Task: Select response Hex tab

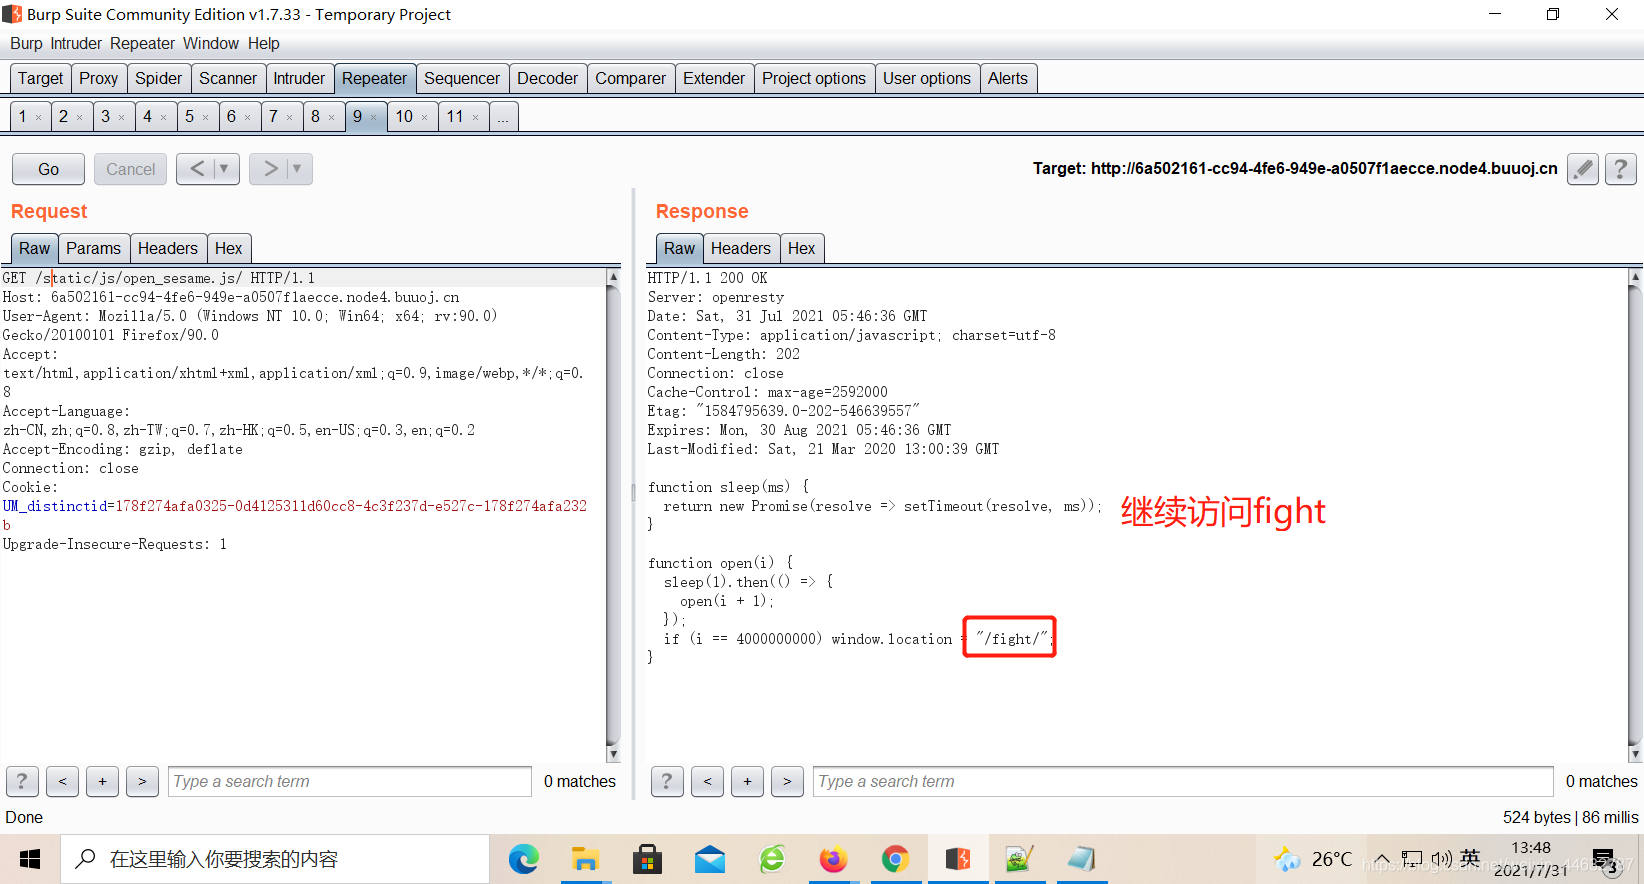Action: point(802,248)
